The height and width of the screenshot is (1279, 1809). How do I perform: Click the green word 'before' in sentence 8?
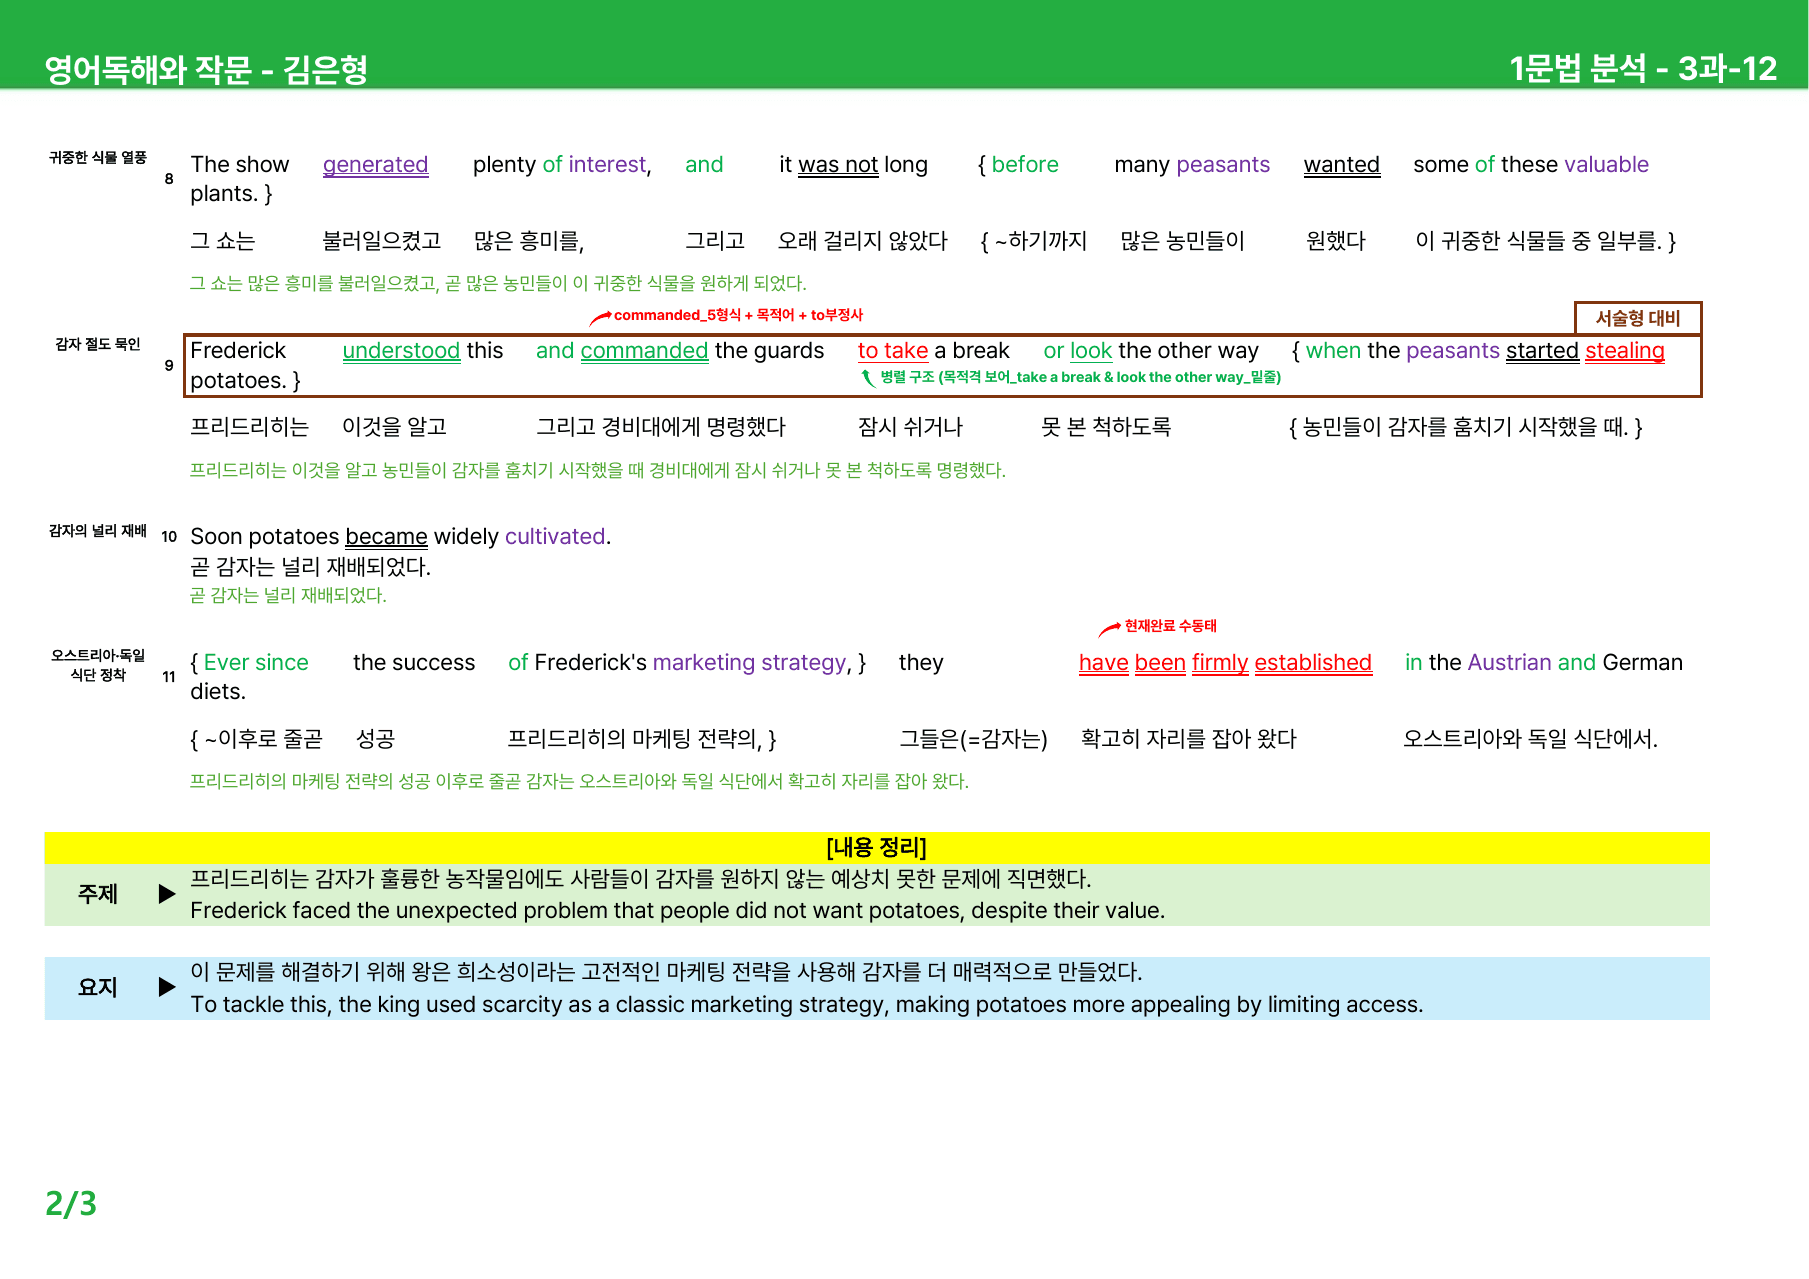(1025, 164)
